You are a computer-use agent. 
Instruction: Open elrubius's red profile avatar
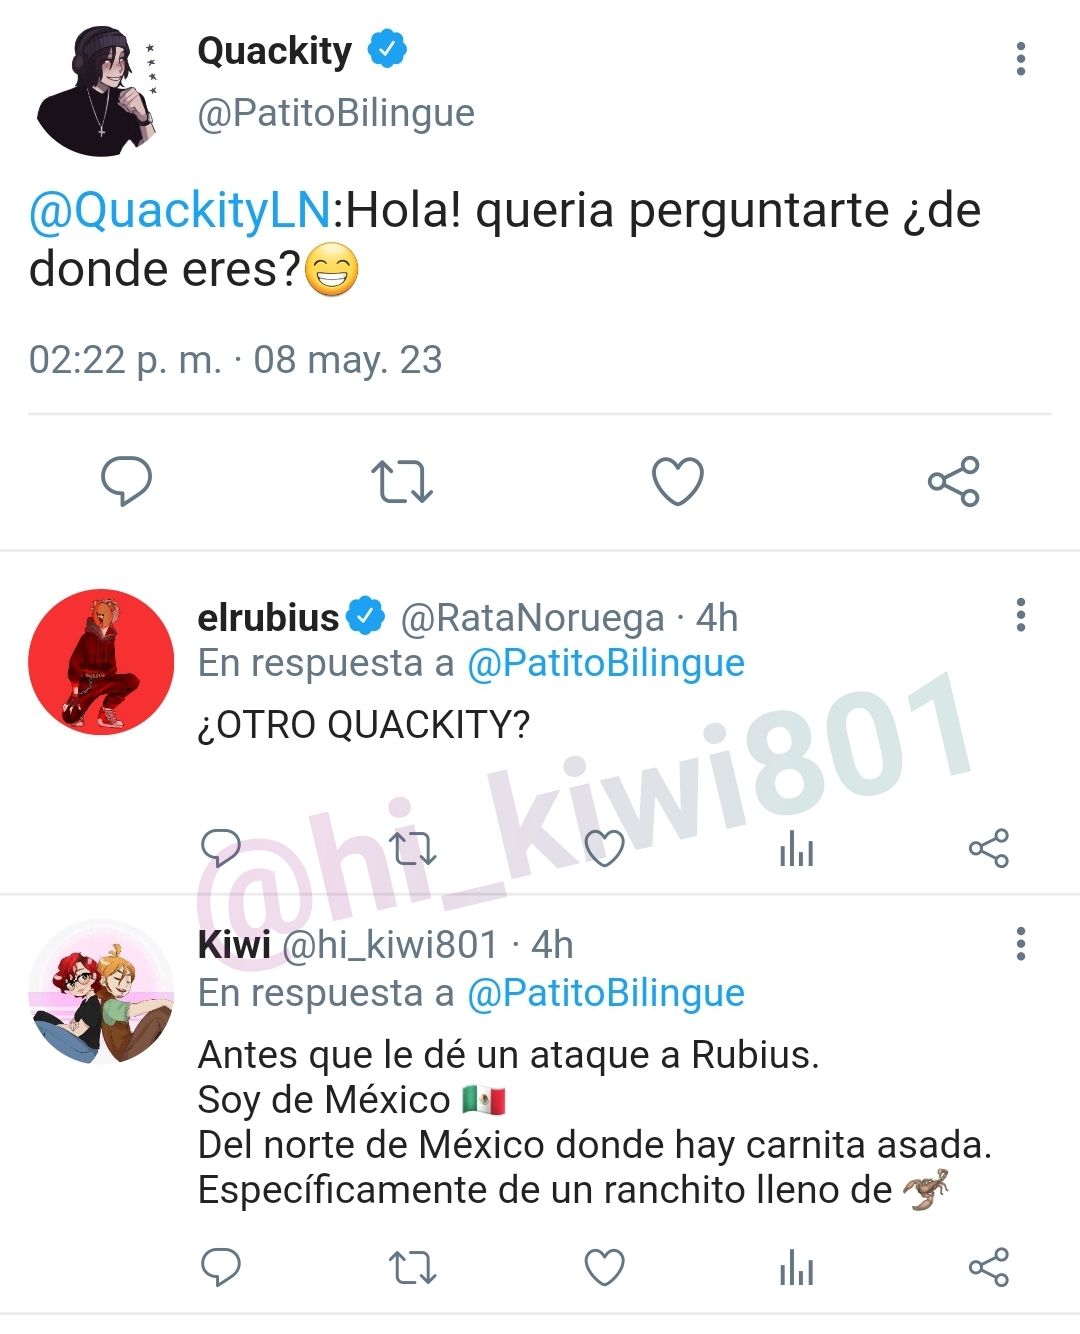[101, 662]
